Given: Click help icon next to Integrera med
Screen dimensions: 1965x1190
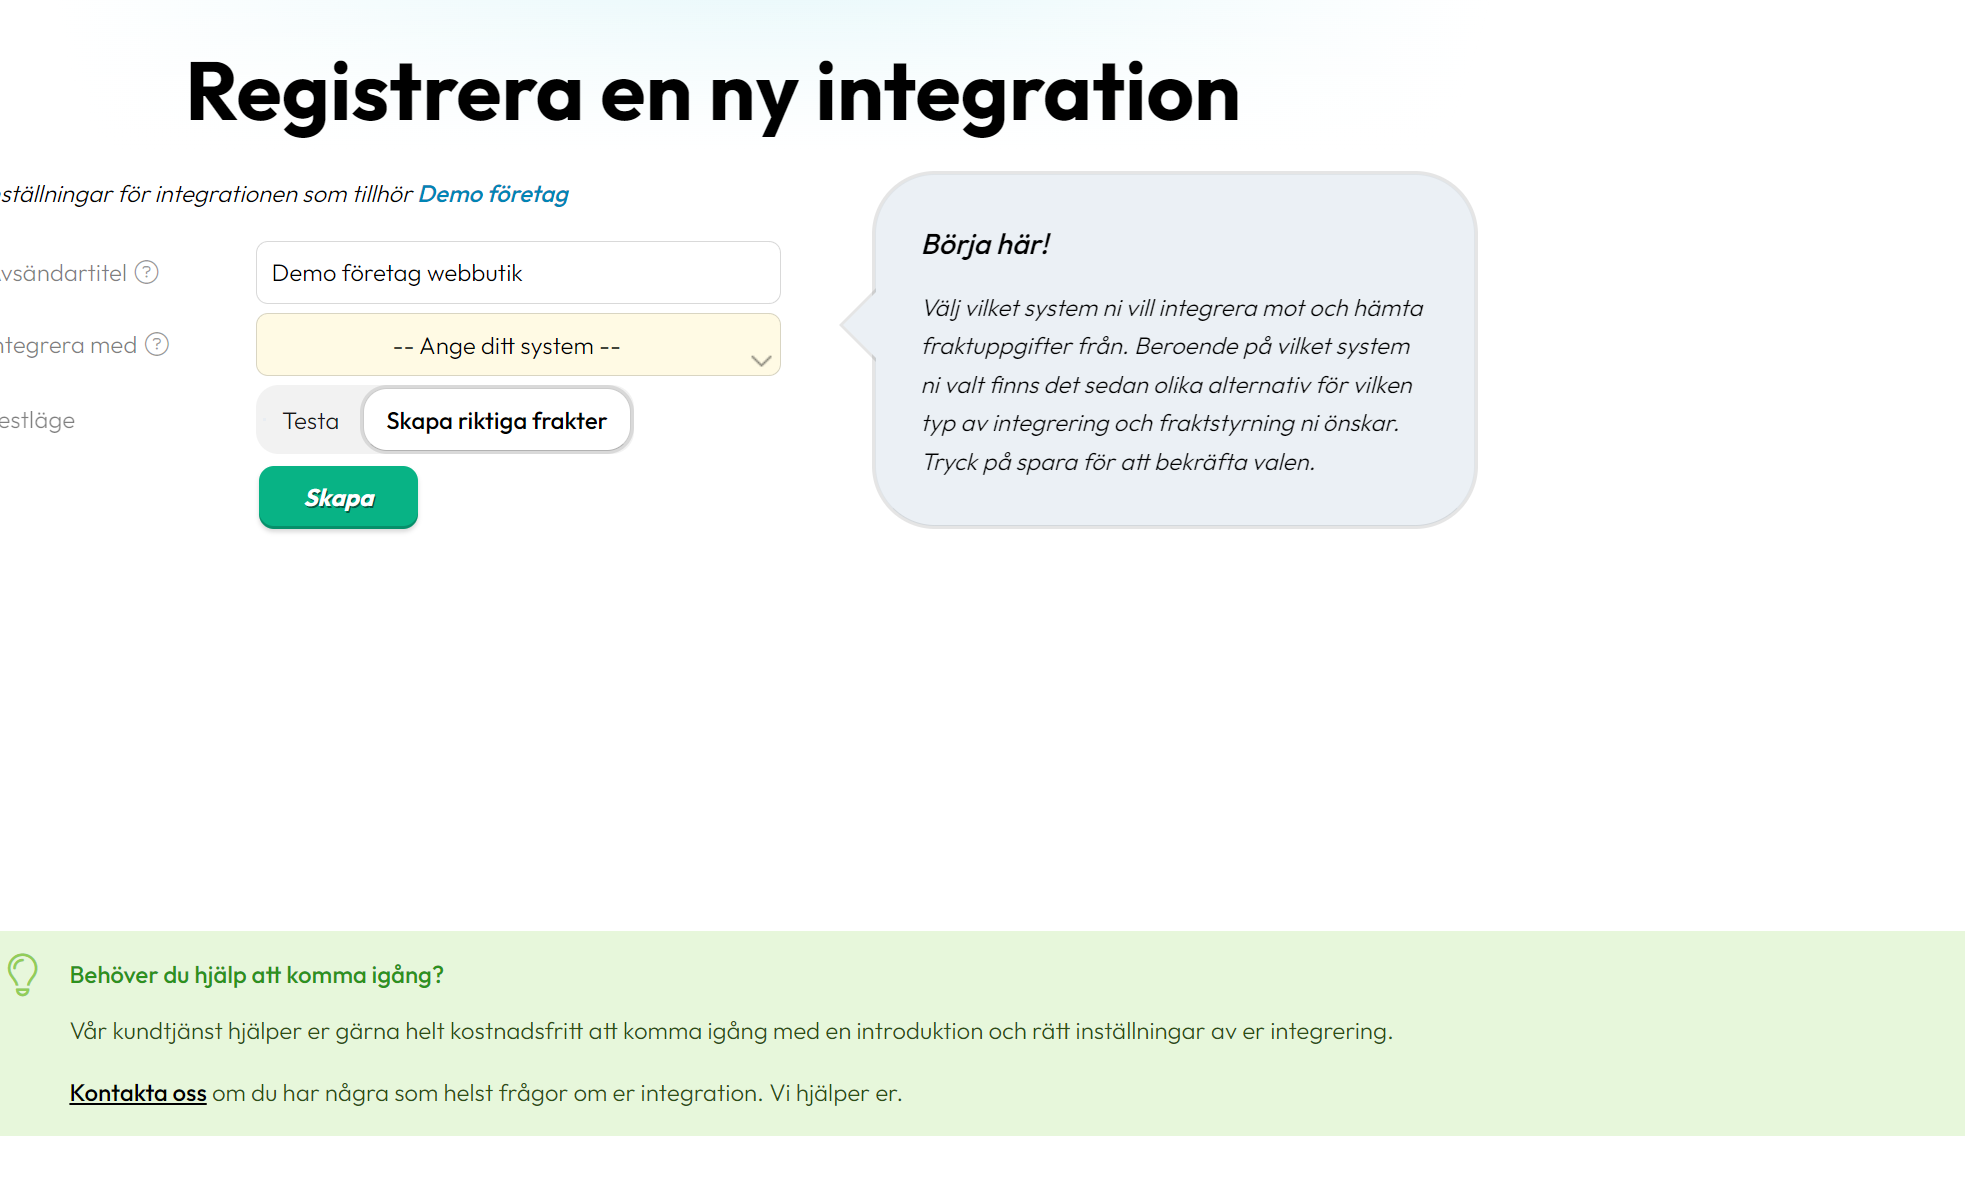Looking at the screenshot, I should tap(157, 344).
